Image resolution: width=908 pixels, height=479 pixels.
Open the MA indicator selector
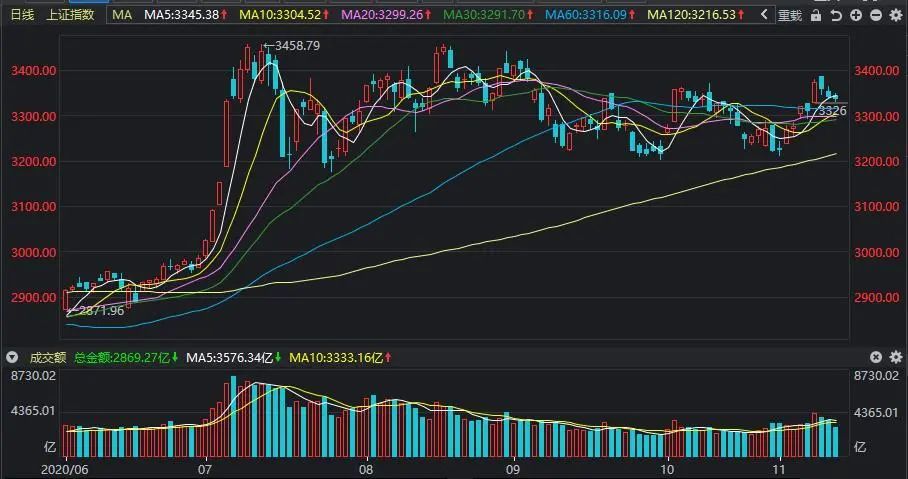coord(121,15)
